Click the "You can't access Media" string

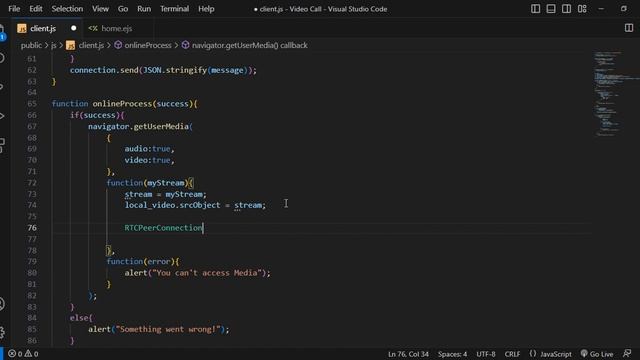(207, 273)
